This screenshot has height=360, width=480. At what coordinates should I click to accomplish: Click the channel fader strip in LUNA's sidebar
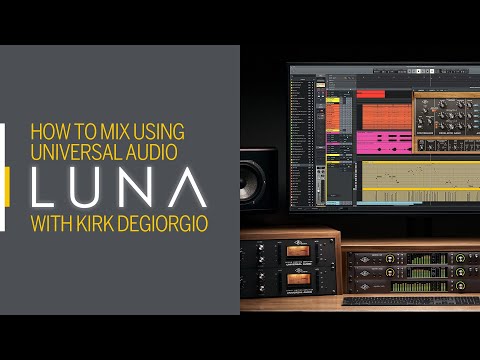(321, 185)
